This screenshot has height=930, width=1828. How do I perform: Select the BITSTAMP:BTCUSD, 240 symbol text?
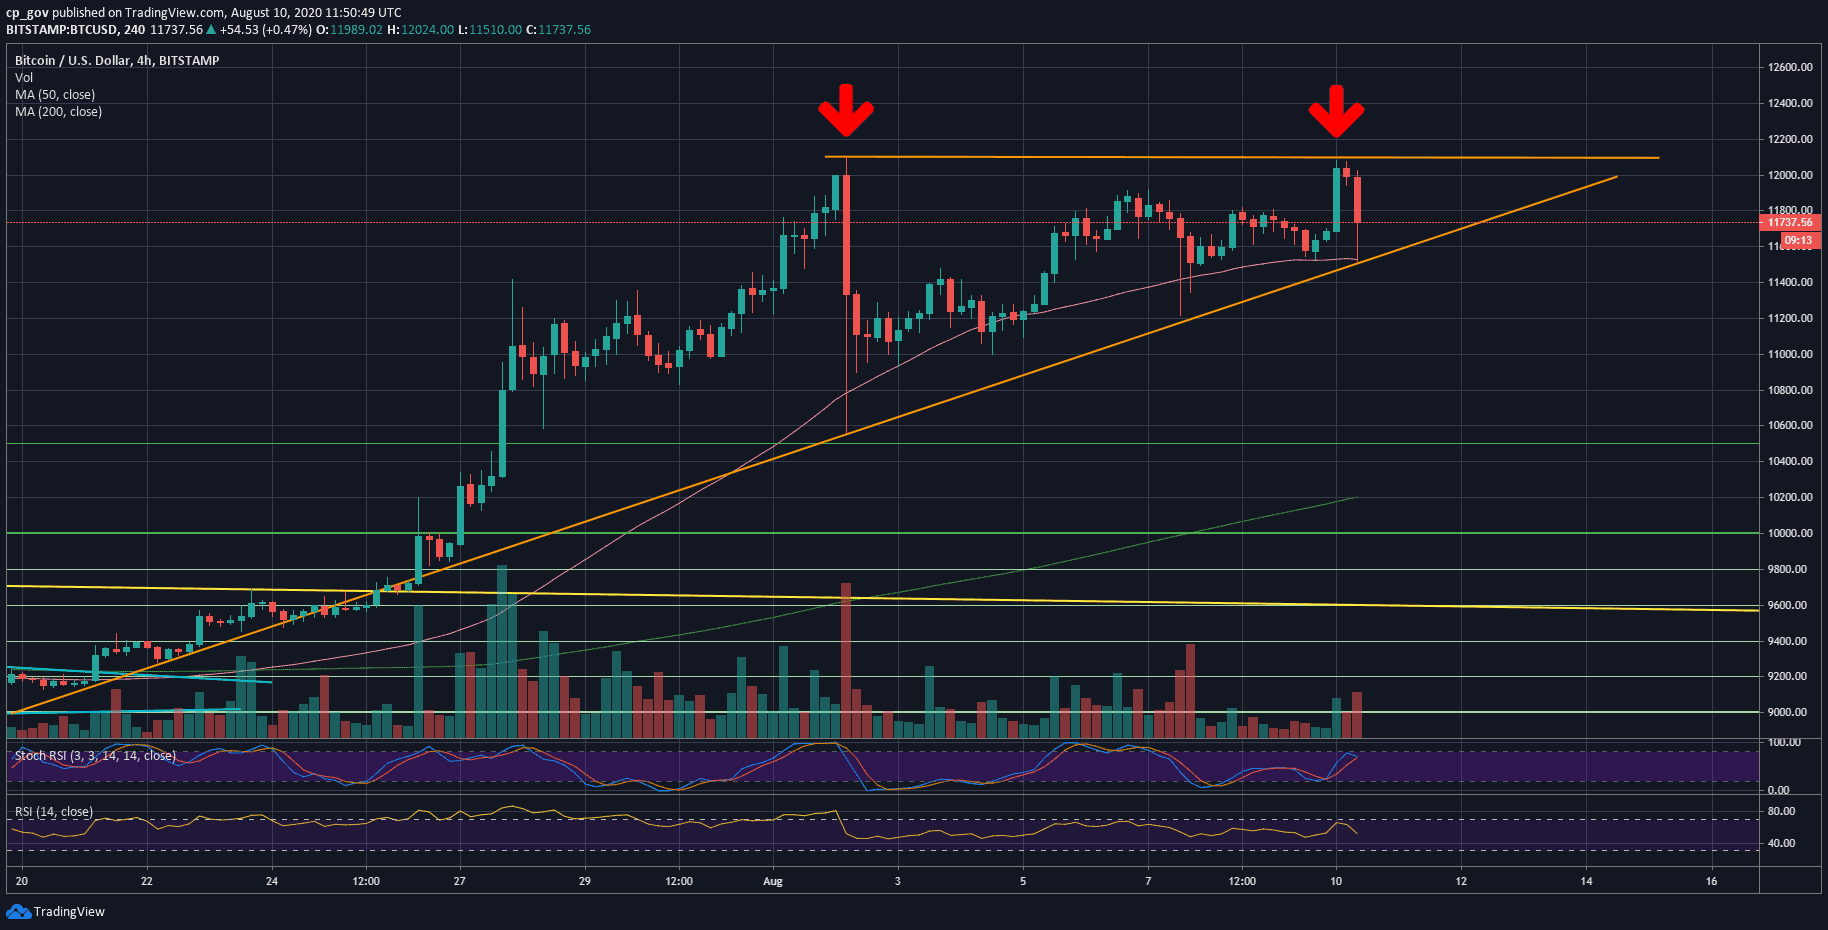(75, 30)
